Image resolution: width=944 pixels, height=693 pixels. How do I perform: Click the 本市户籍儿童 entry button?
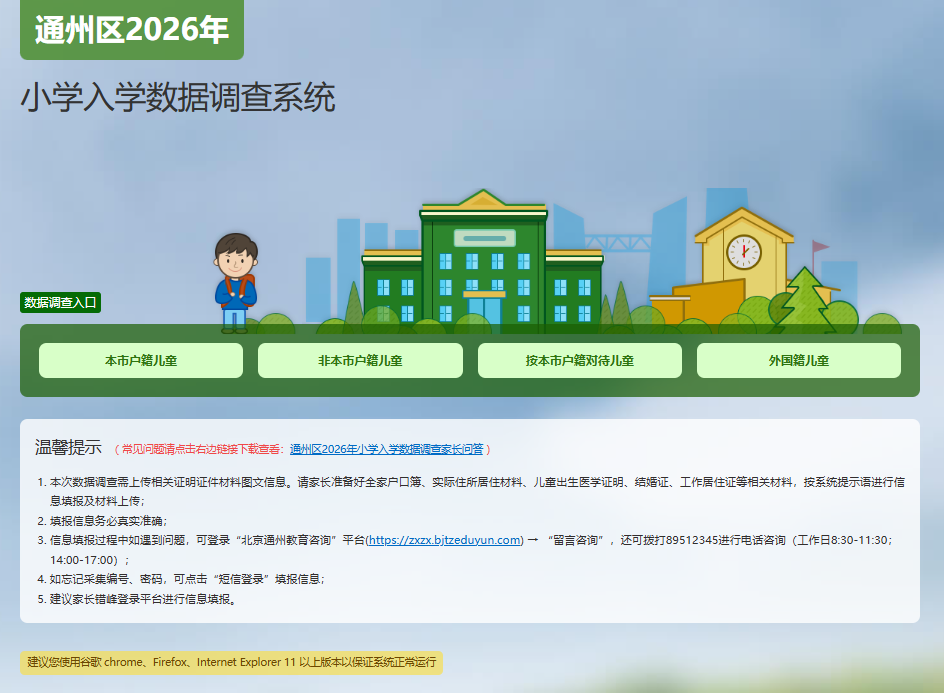coord(141,361)
